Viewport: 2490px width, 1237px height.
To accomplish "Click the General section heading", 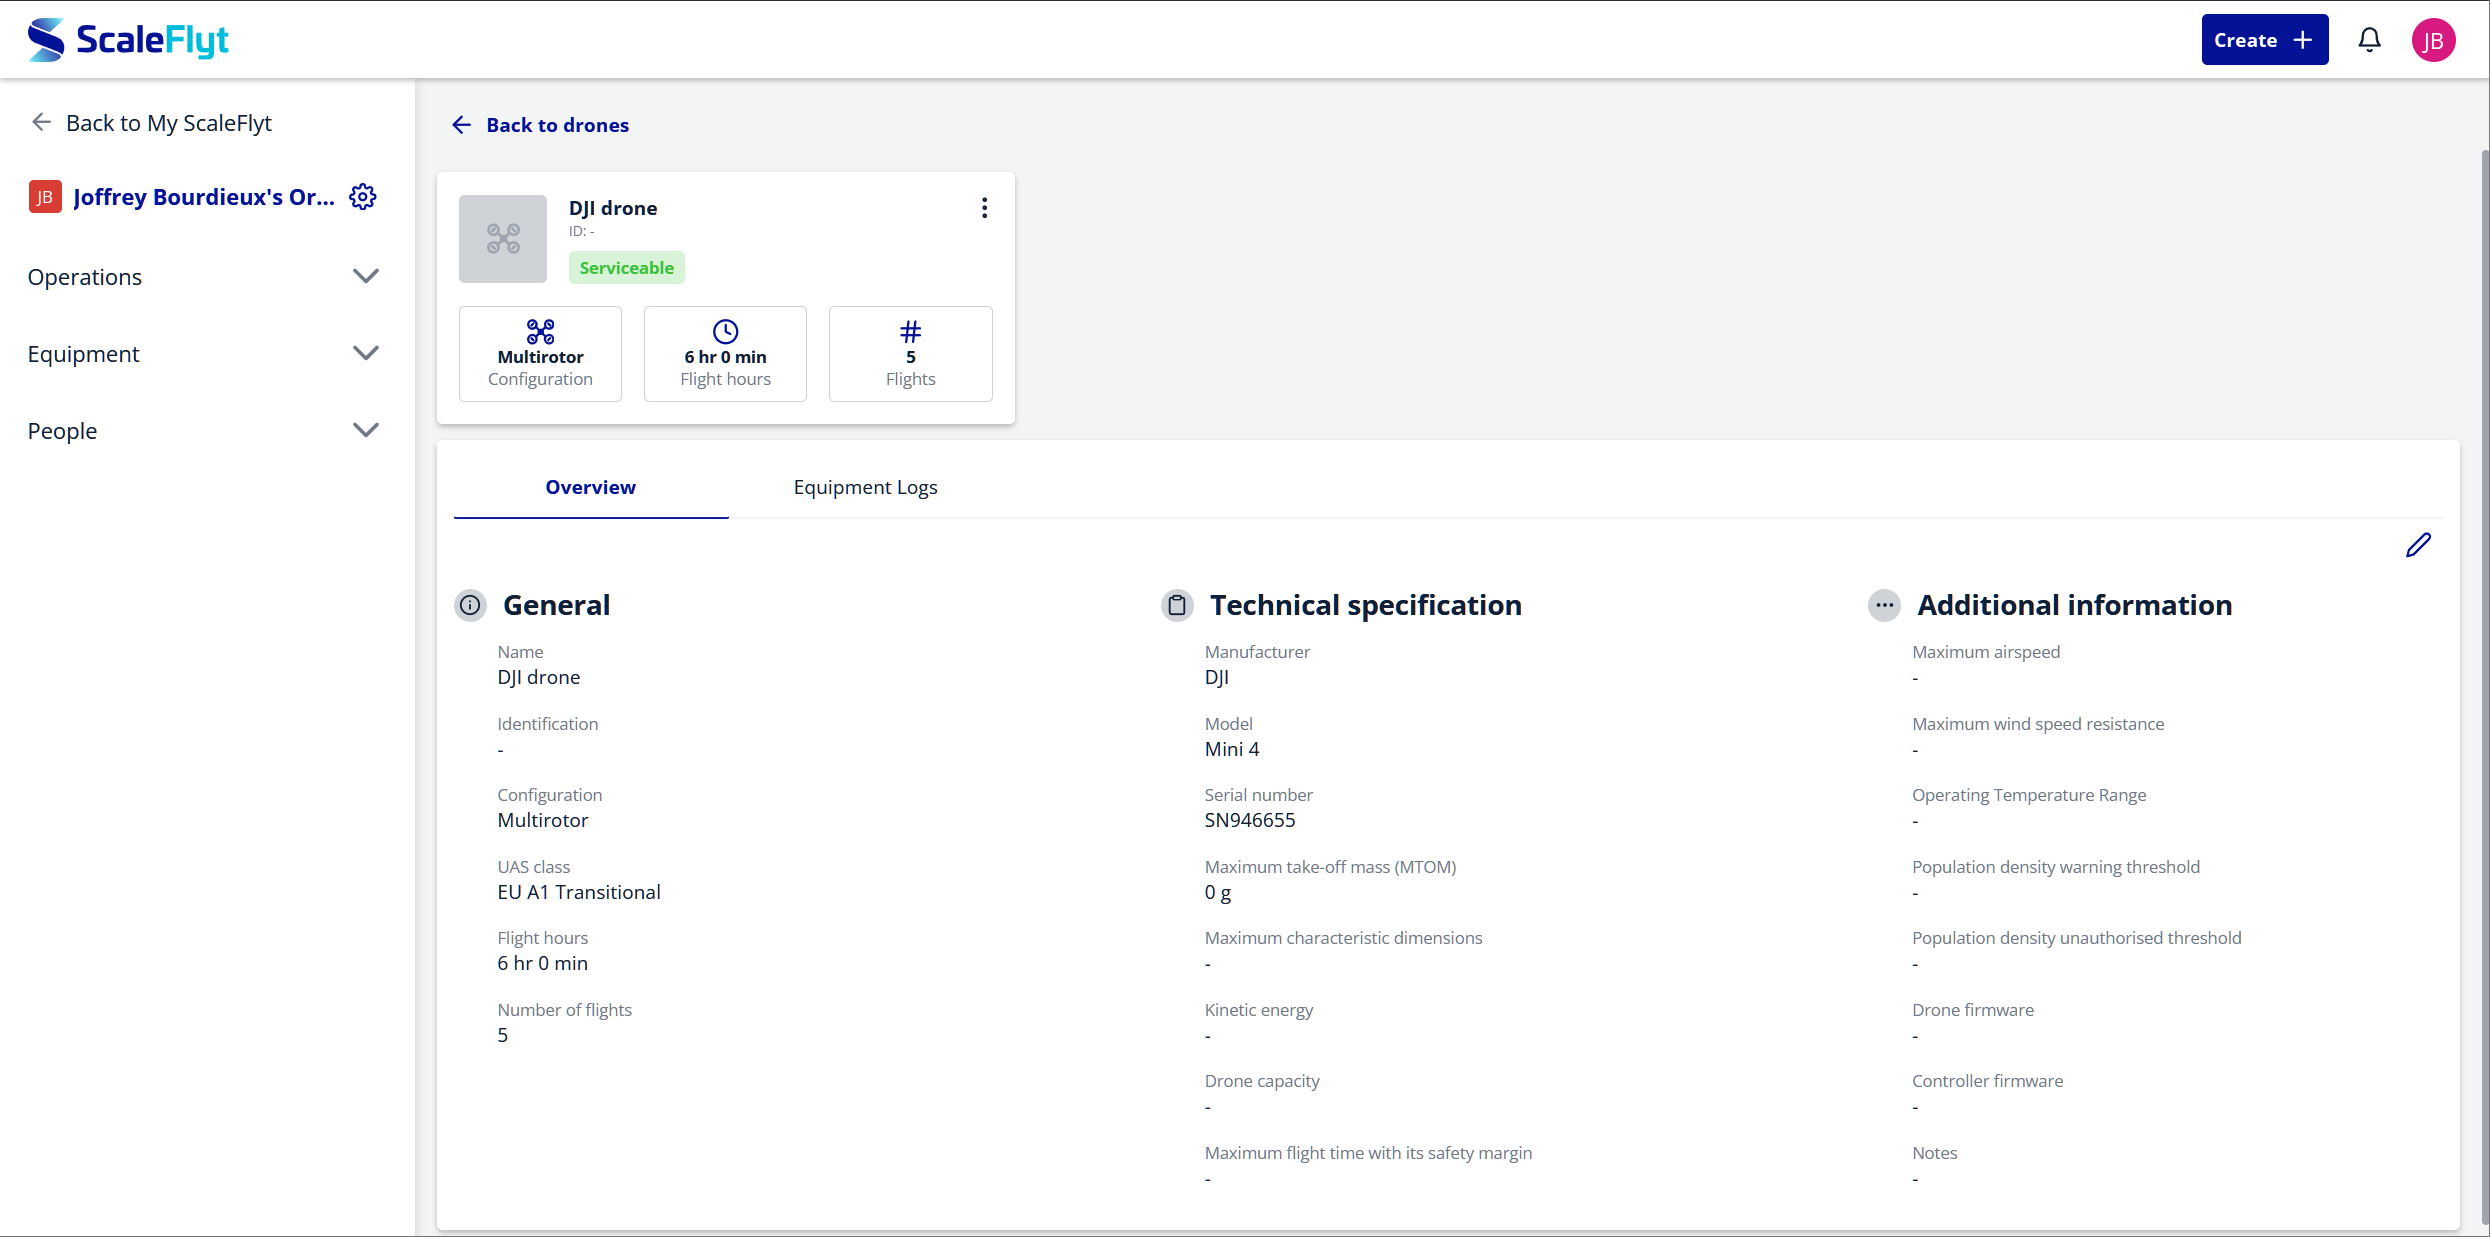I will 557,605.
